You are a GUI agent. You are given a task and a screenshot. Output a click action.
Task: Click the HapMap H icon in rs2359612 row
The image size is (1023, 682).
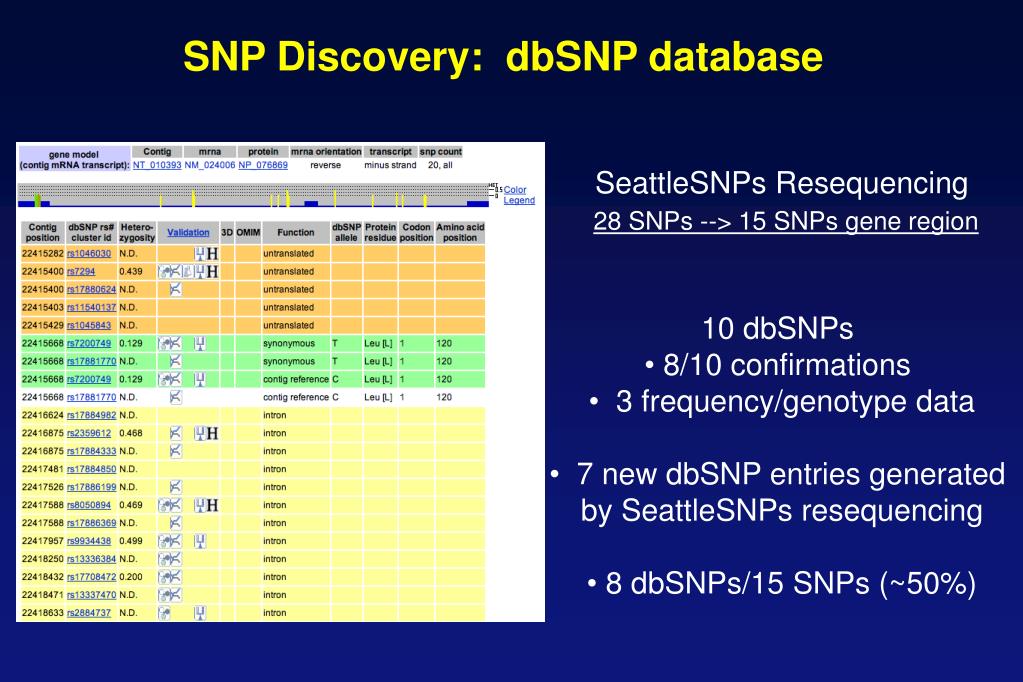pos(212,433)
